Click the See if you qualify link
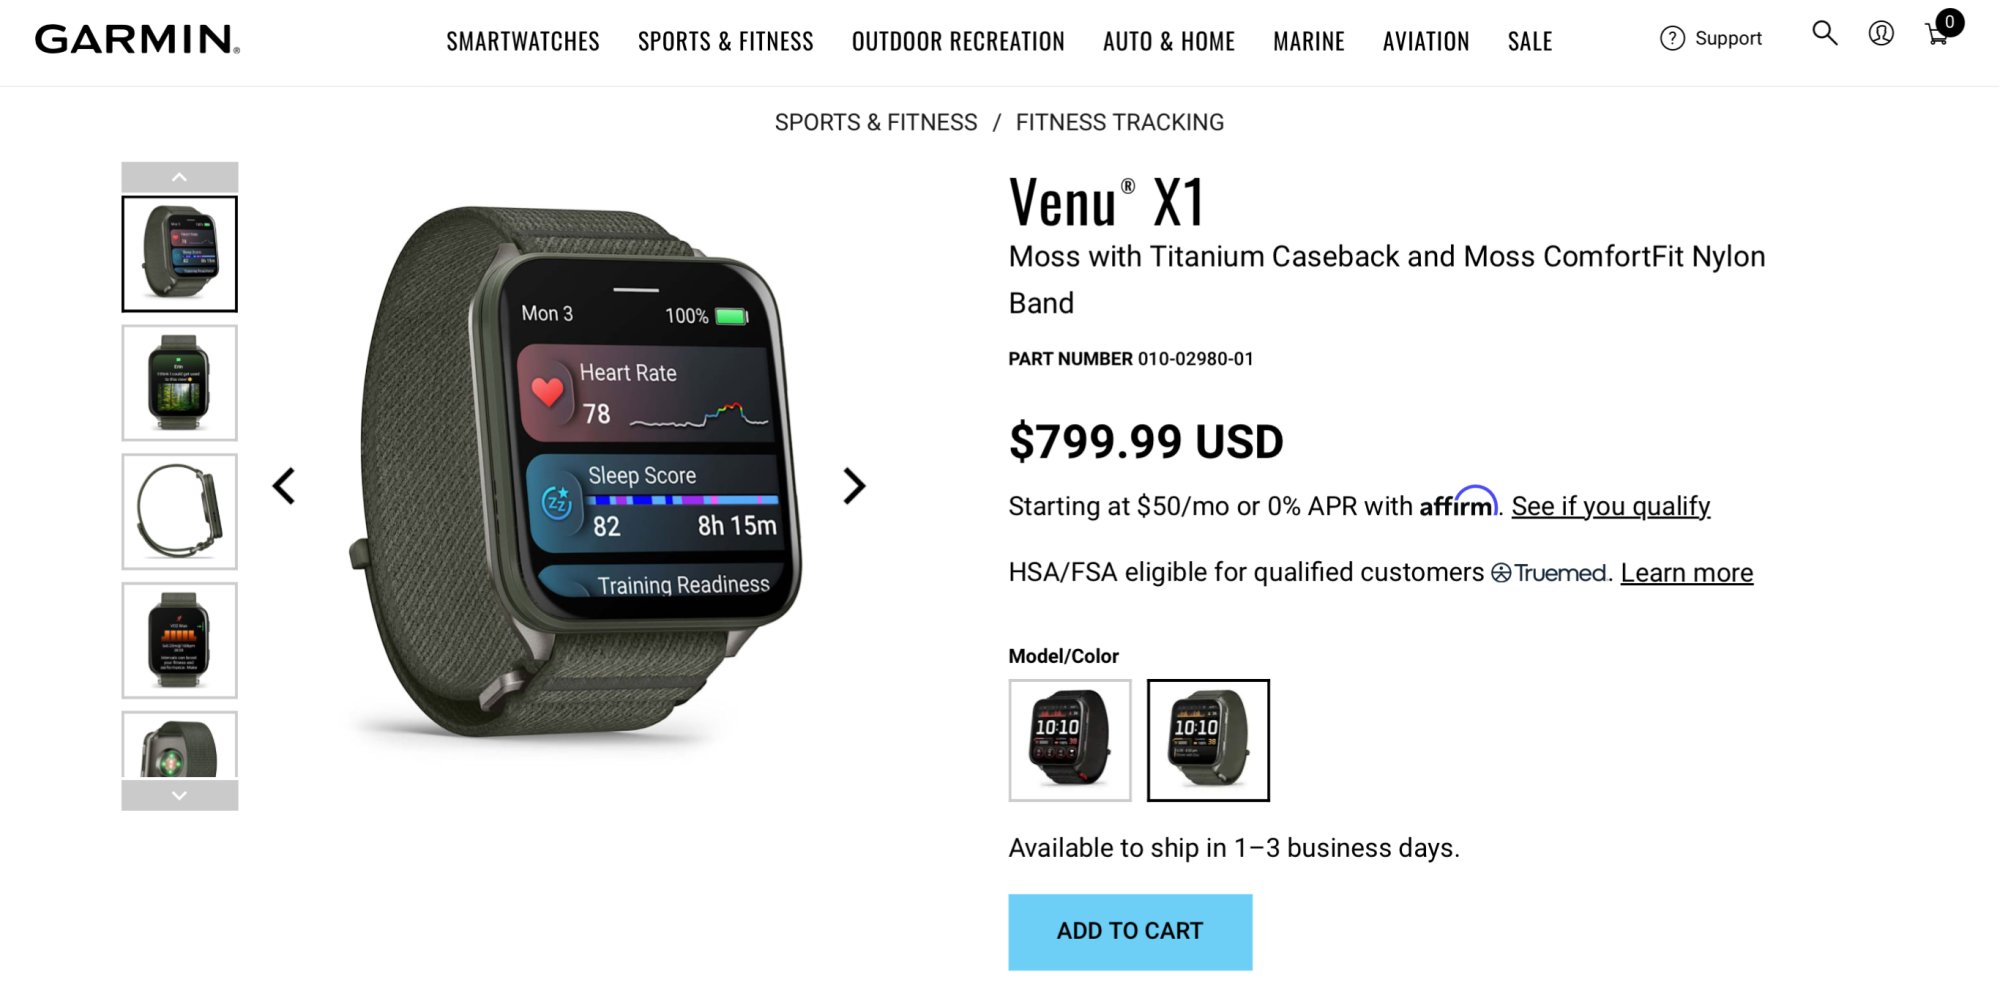 pyautogui.click(x=1611, y=506)
